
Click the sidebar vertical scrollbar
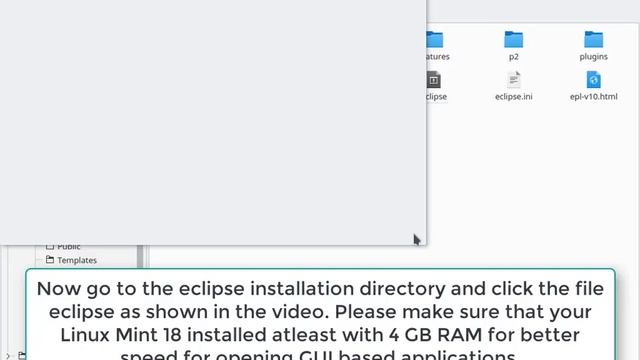140,256
